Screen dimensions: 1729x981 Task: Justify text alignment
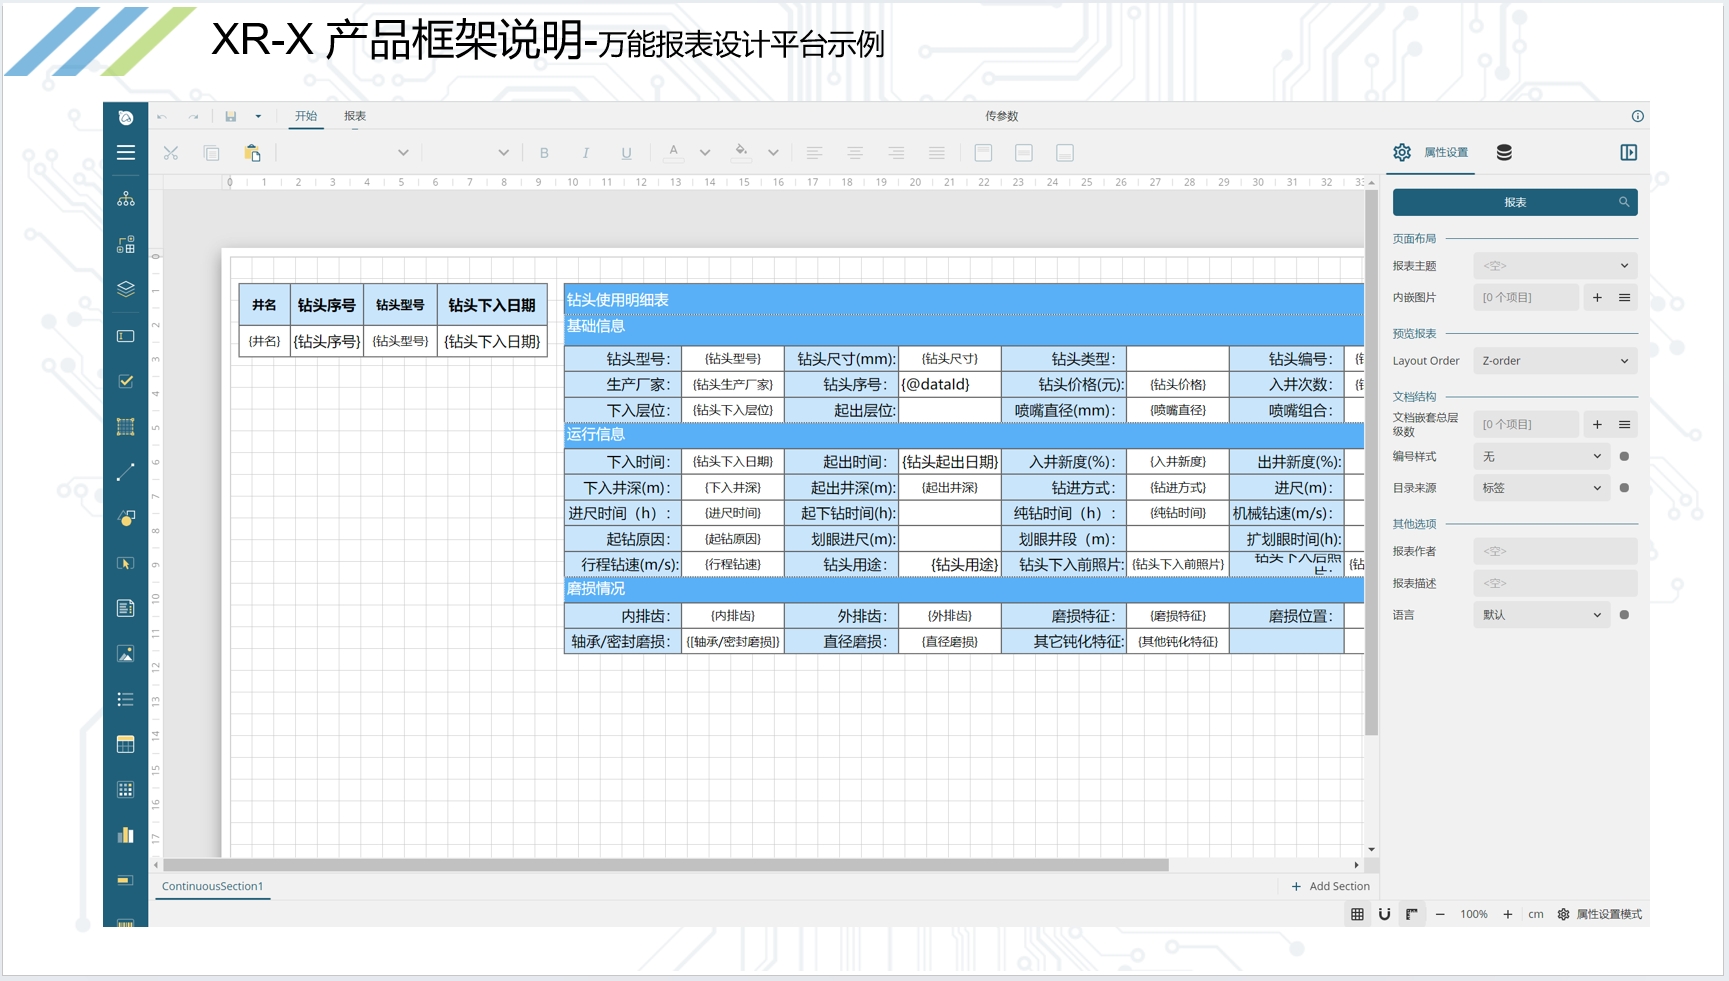pos(937,153)
